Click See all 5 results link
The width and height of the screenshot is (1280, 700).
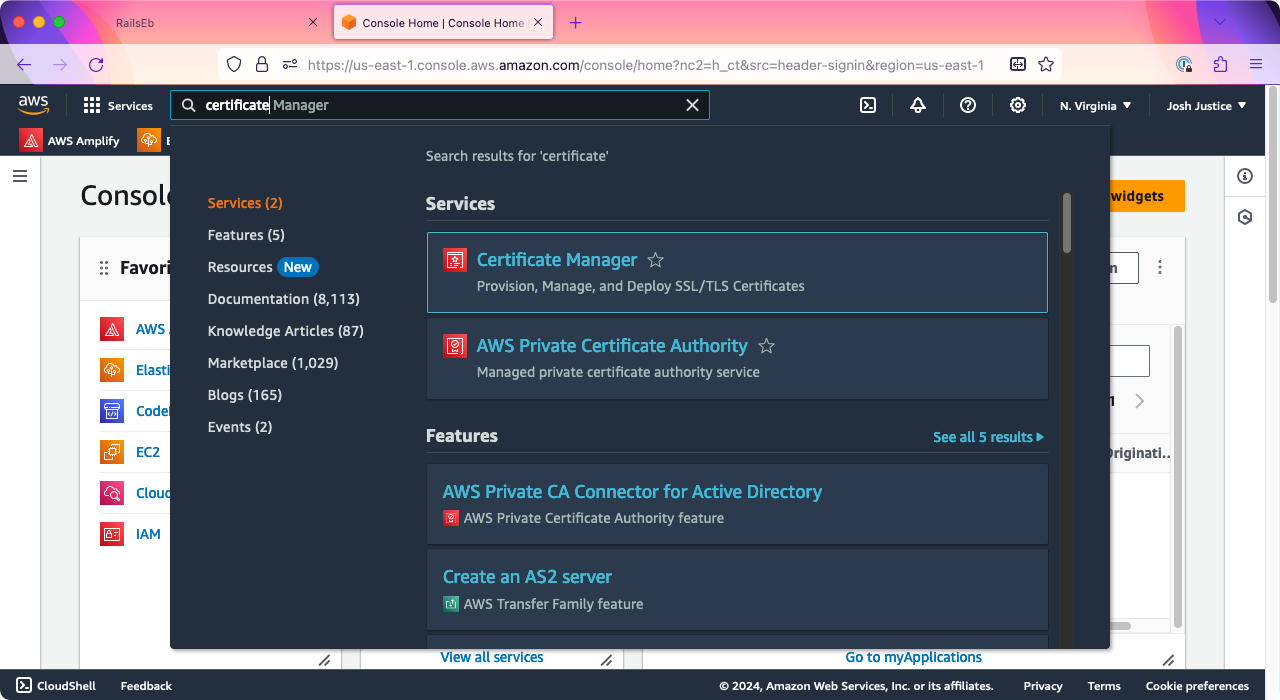(x=988, y=437)
